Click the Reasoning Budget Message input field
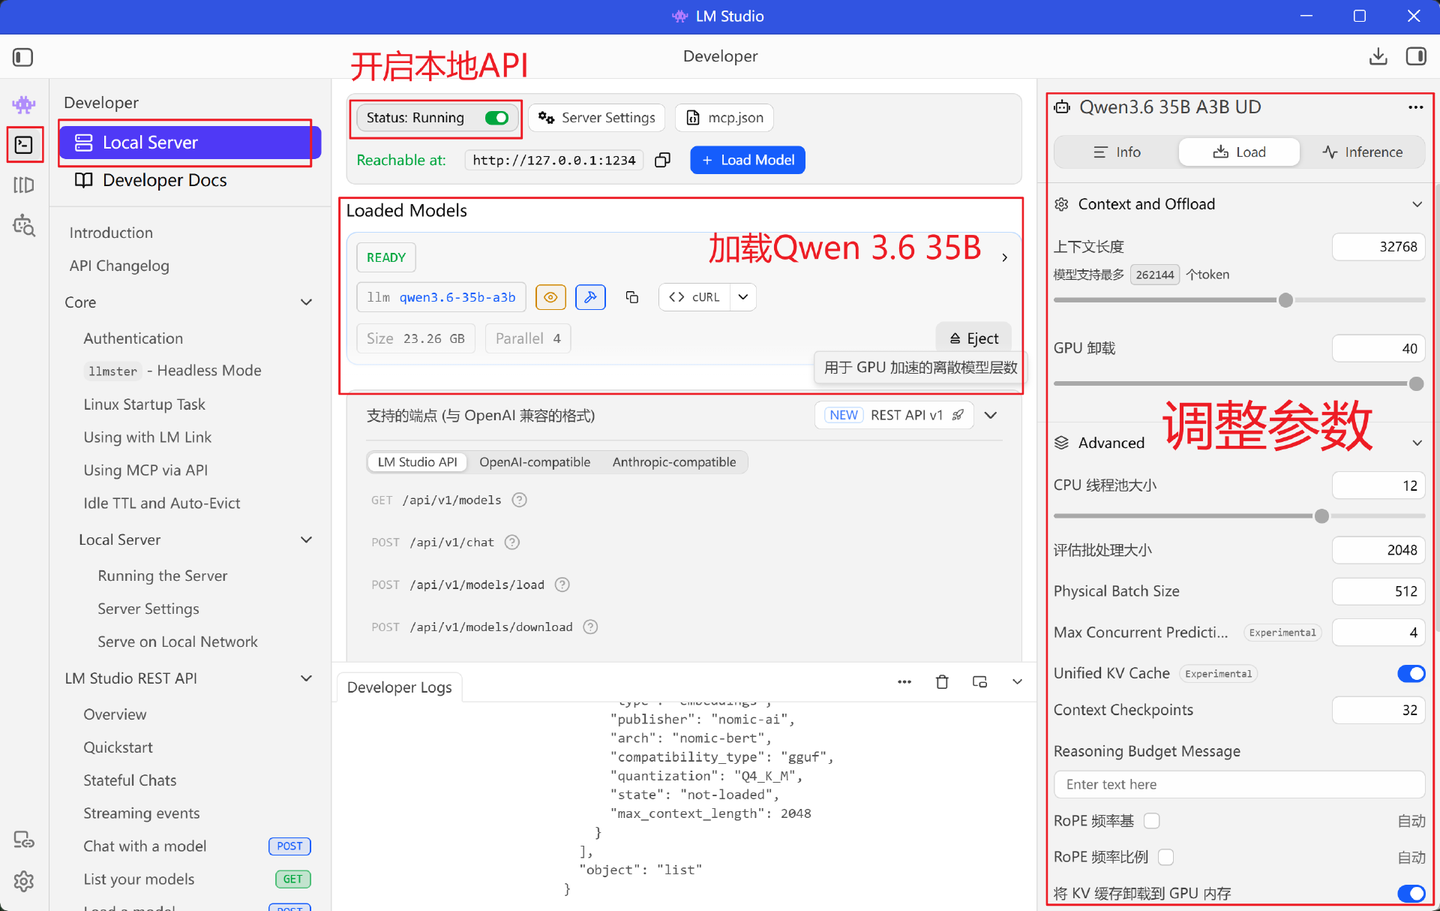 click(x=1239, y=785)
